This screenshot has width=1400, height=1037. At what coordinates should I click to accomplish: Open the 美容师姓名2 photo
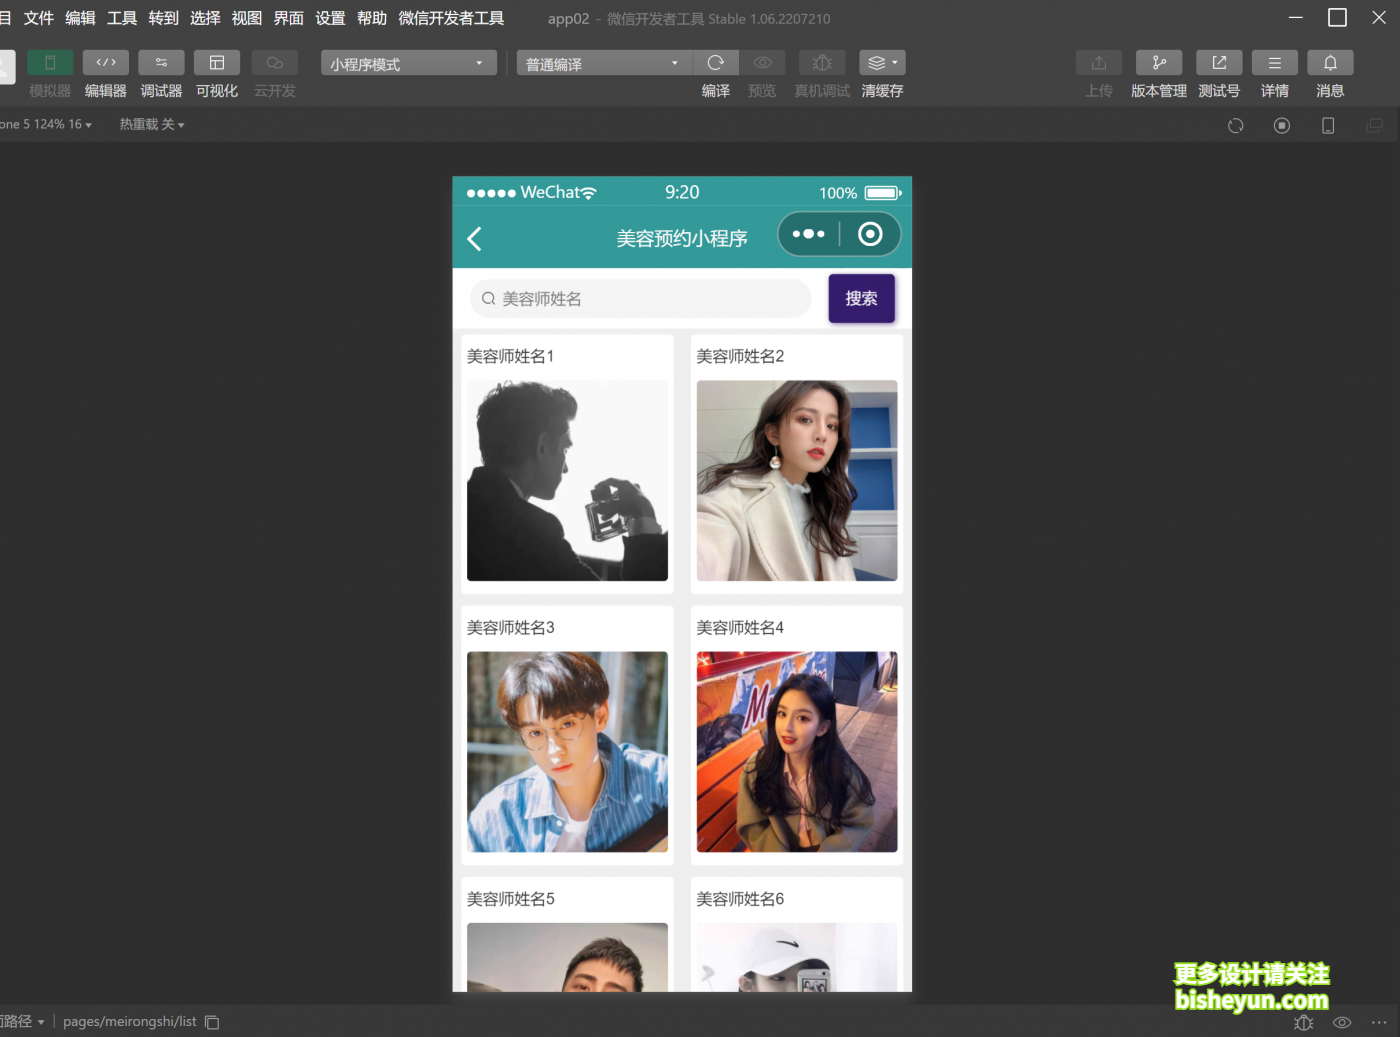797,481
